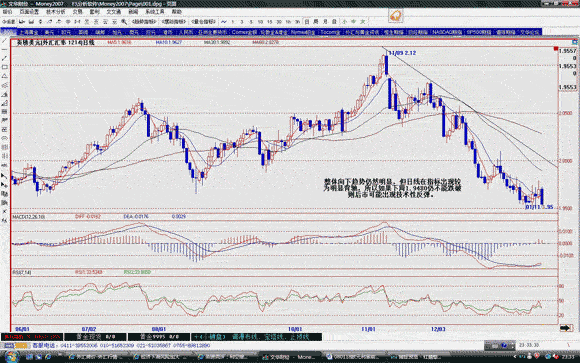Click the 06/01 date axis marker
Viewport: 580px width, 363px height.
pyautogui.click(x=22, y=329)
